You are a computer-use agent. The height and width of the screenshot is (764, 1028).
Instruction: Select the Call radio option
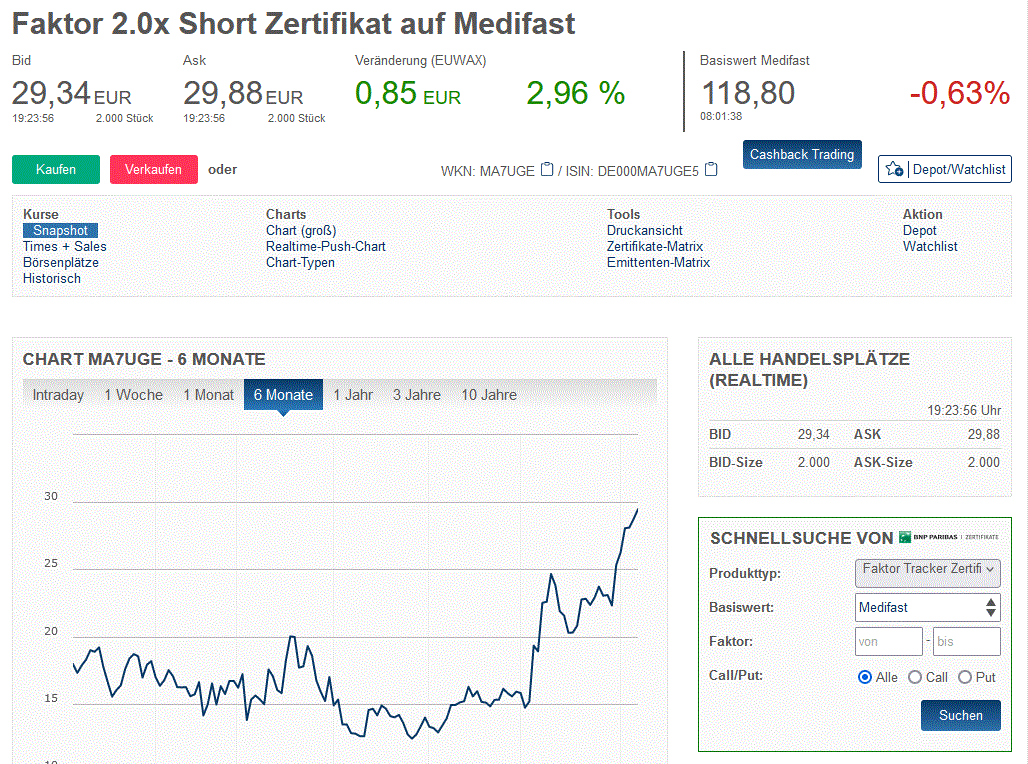pos(915,677)
